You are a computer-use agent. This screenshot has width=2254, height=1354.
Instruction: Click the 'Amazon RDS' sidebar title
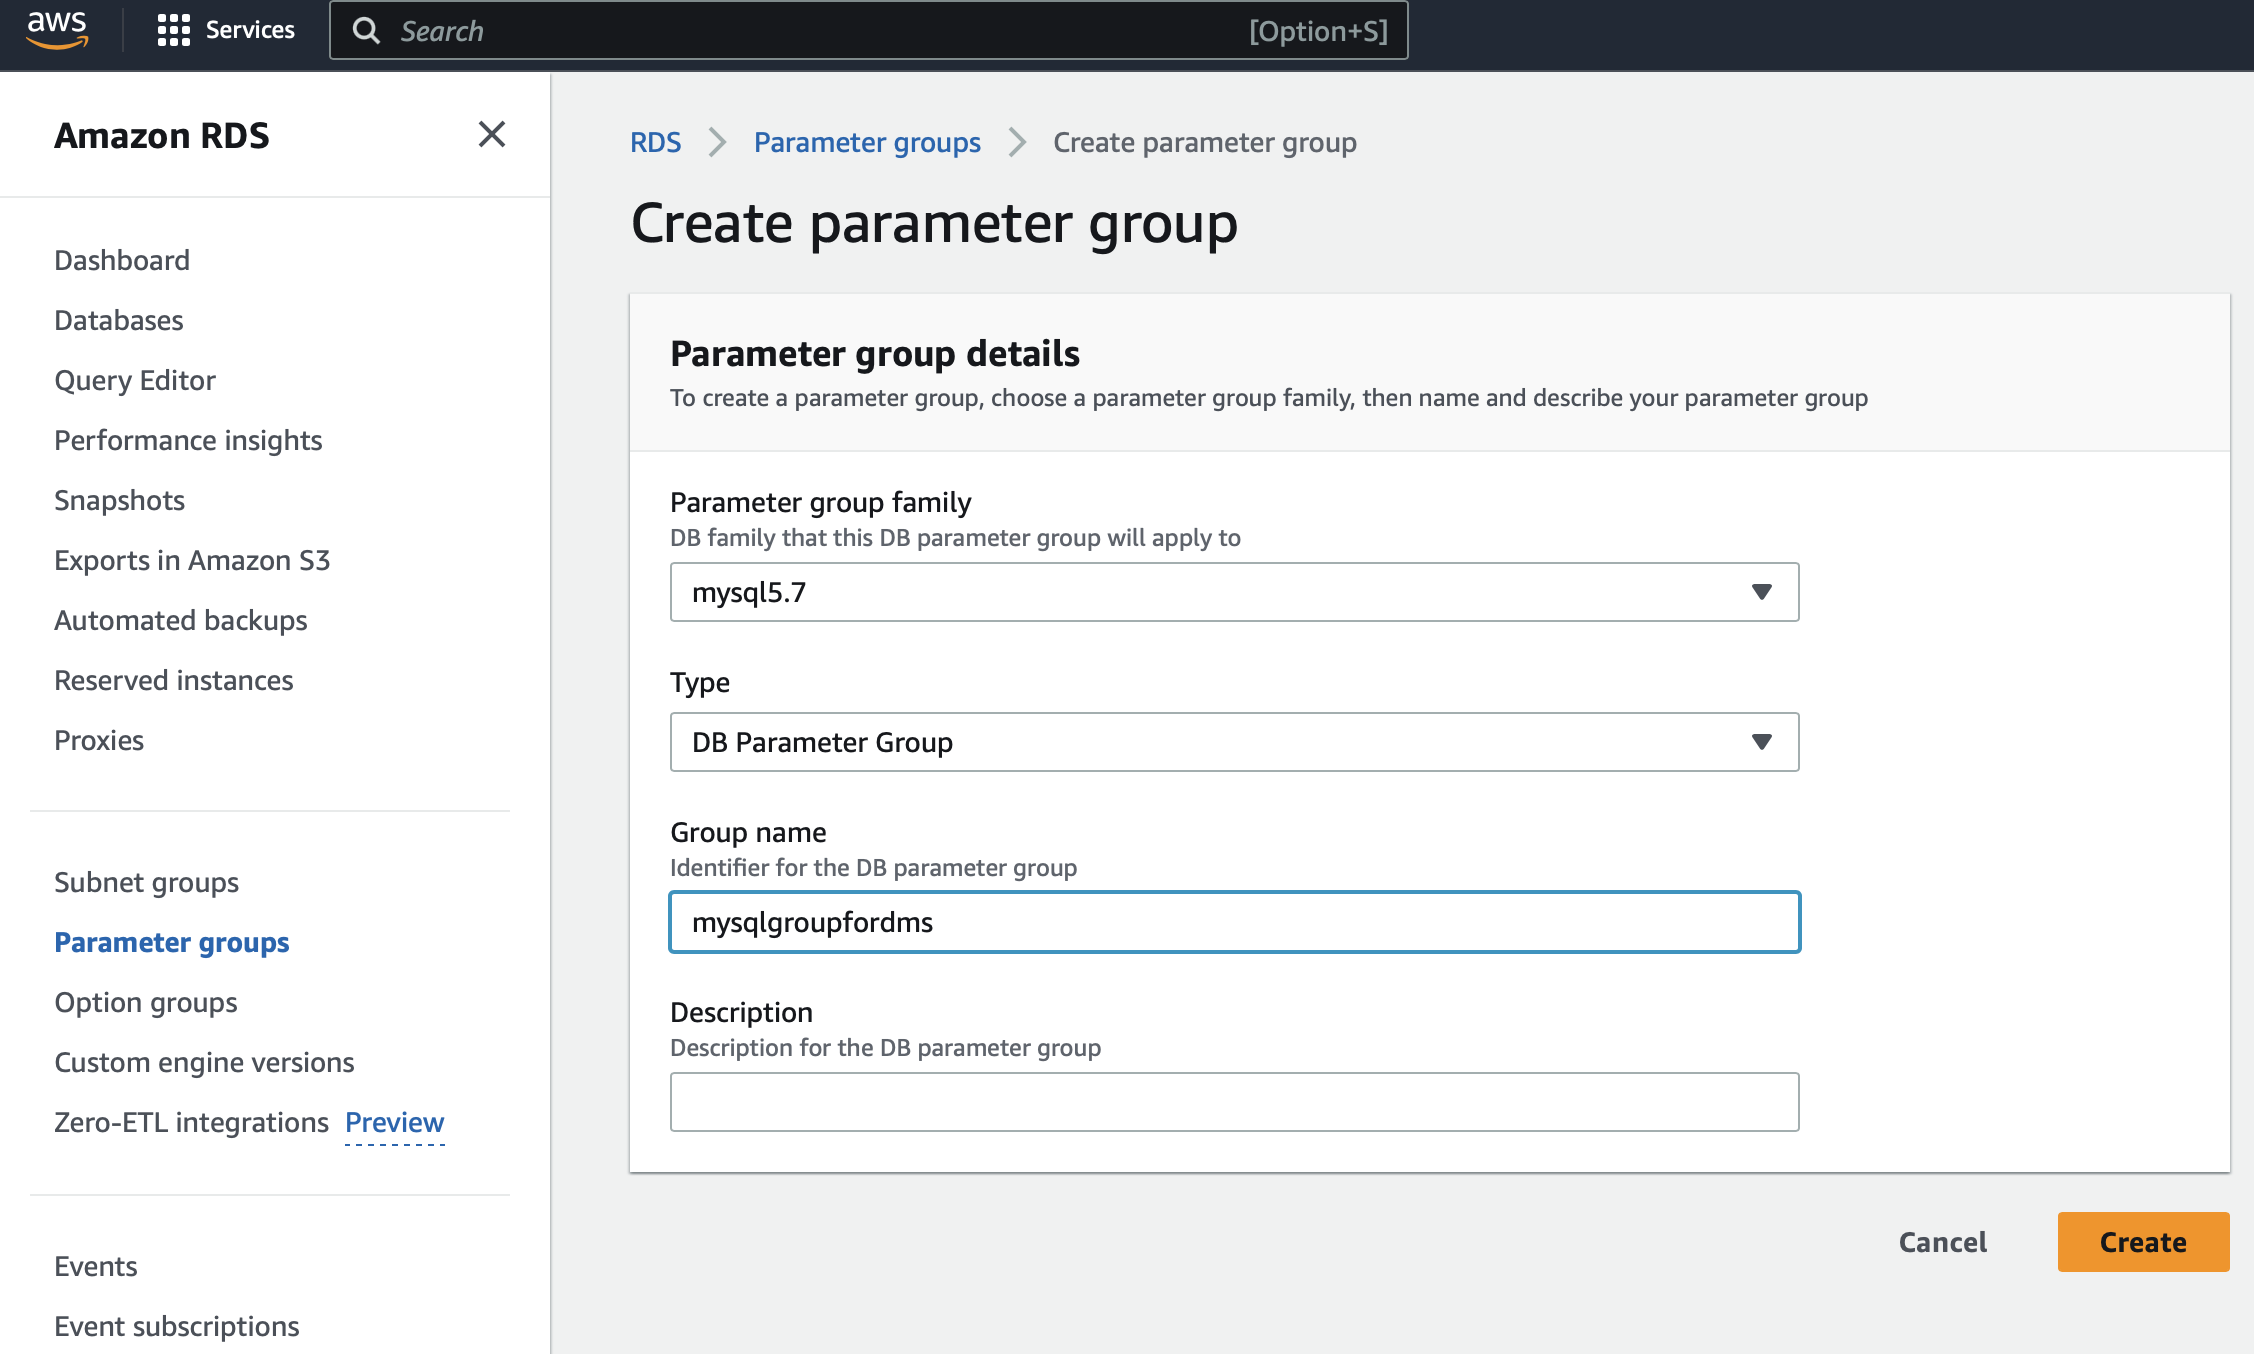[162, 135]
